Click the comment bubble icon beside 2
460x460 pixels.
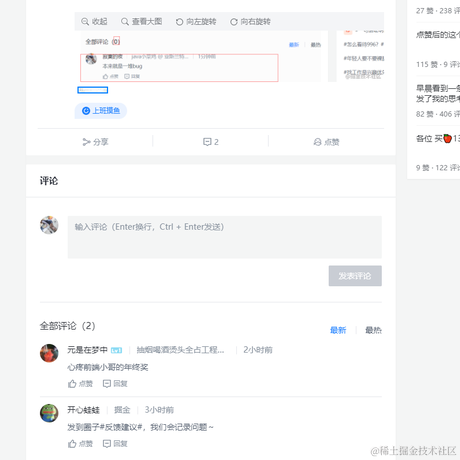click(207, 142)
